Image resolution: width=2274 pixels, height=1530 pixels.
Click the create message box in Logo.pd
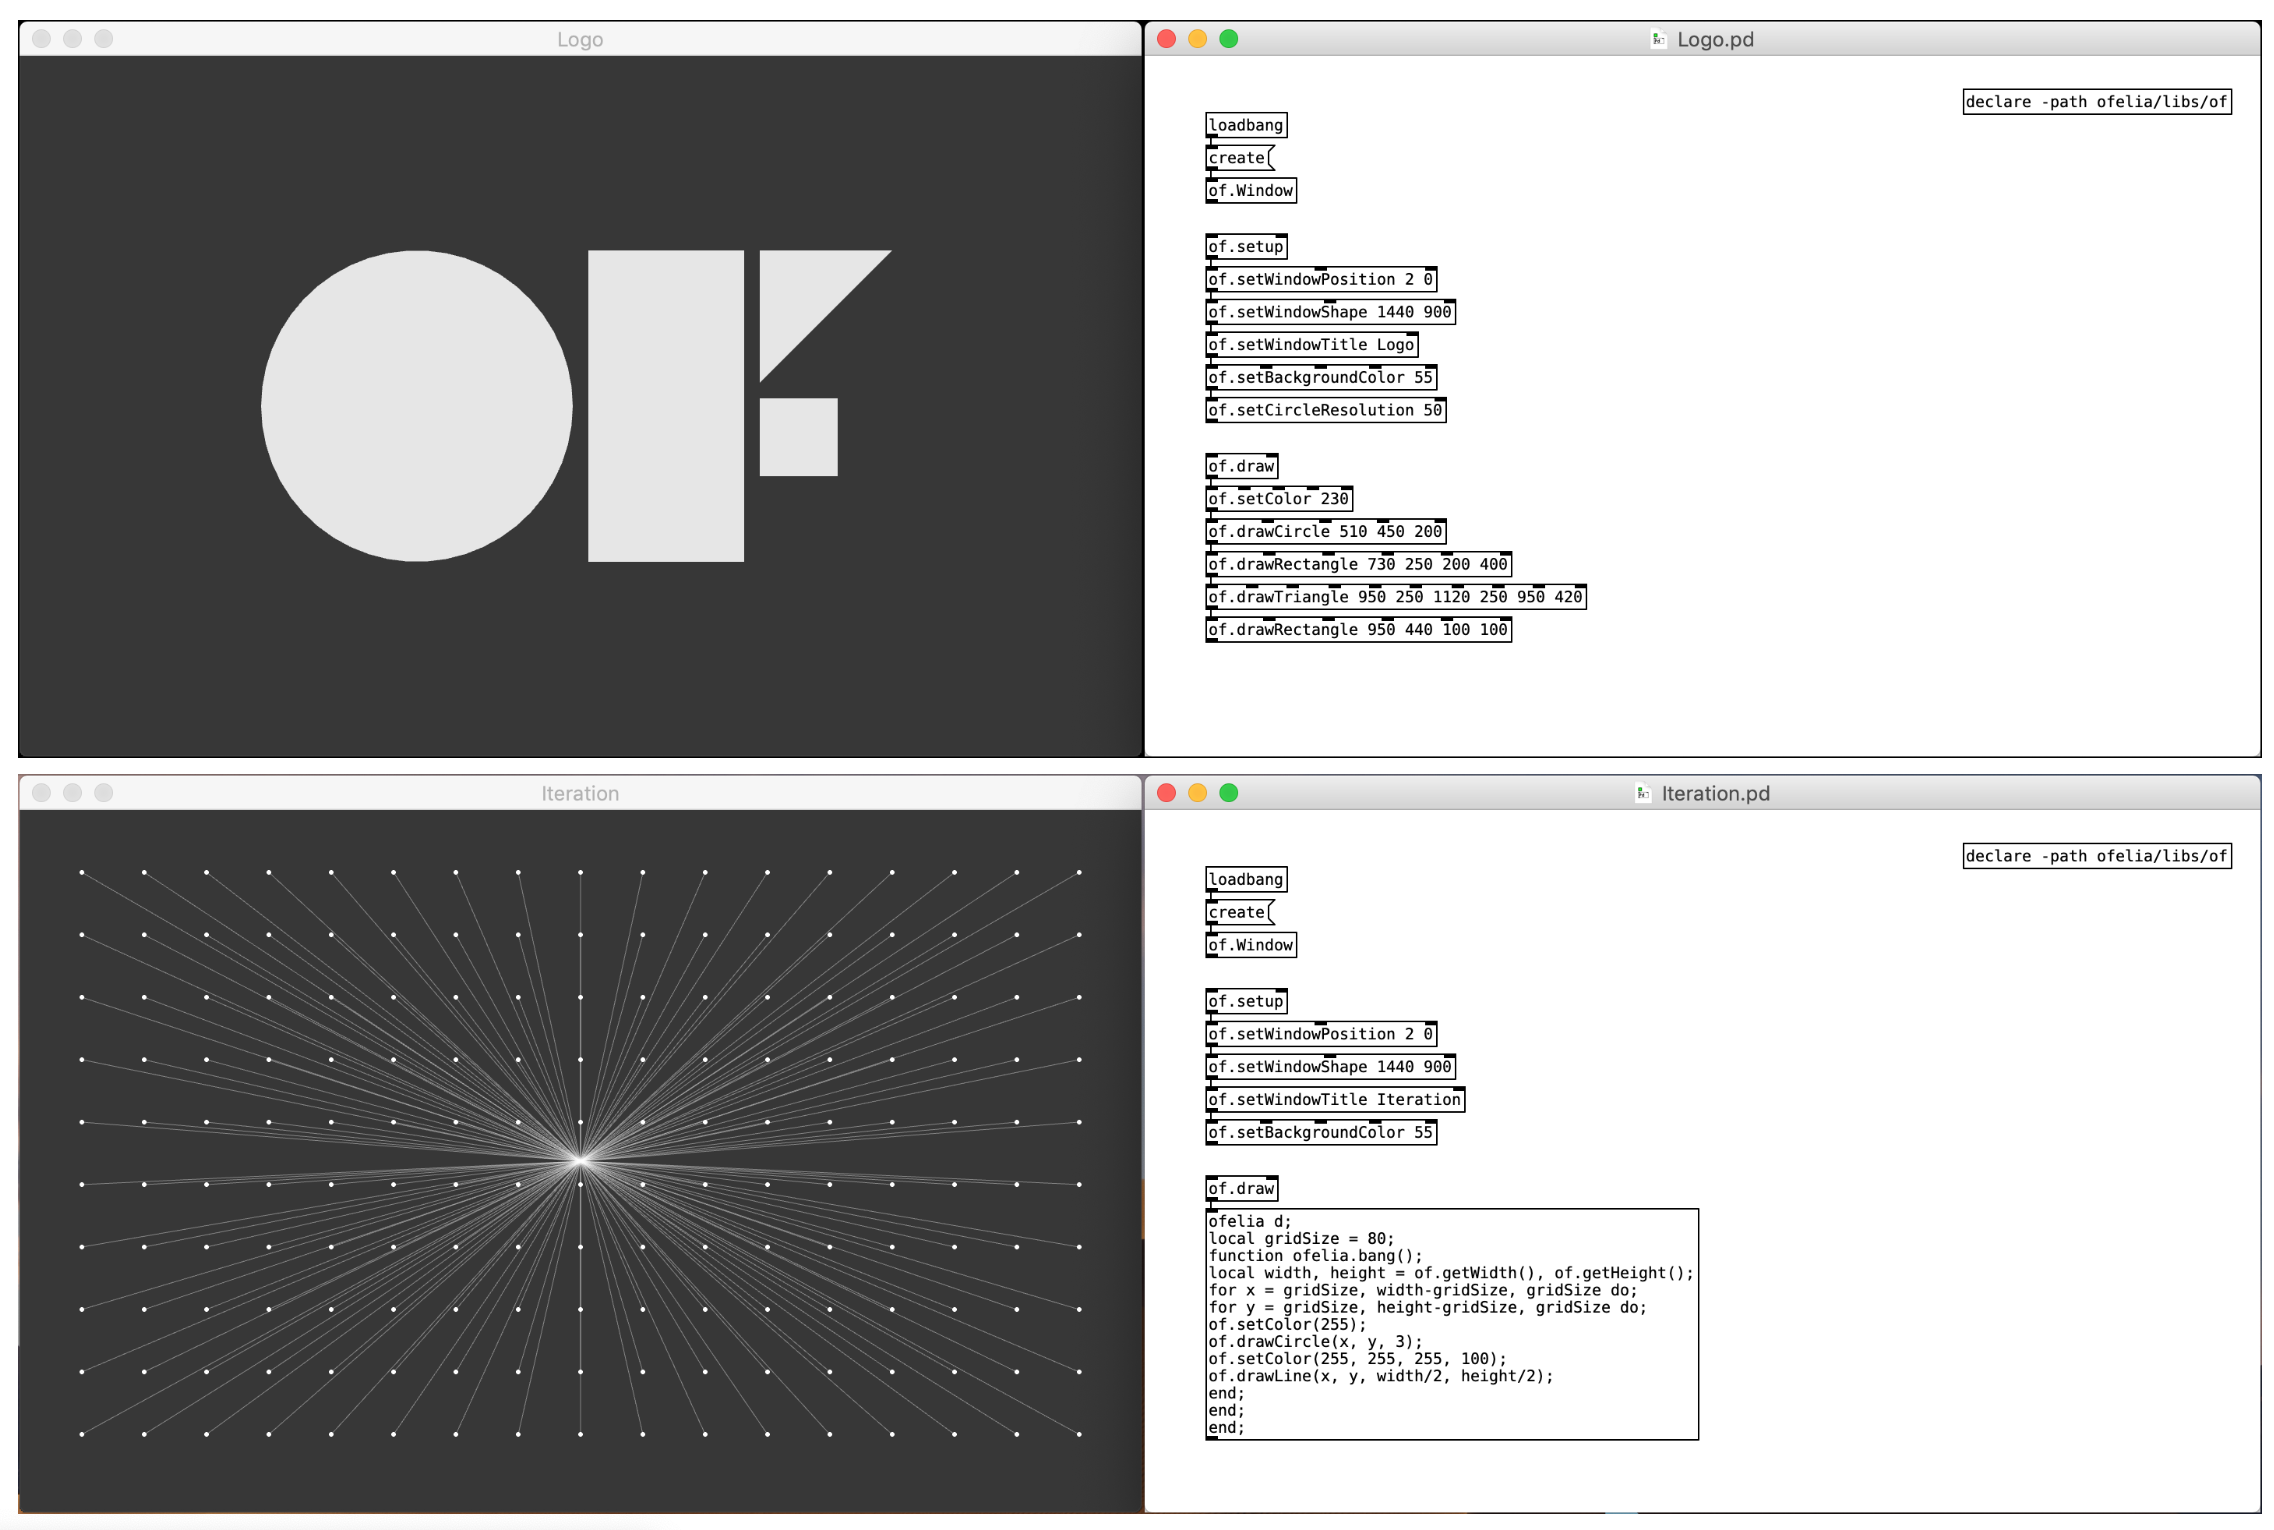(1240, 158)
